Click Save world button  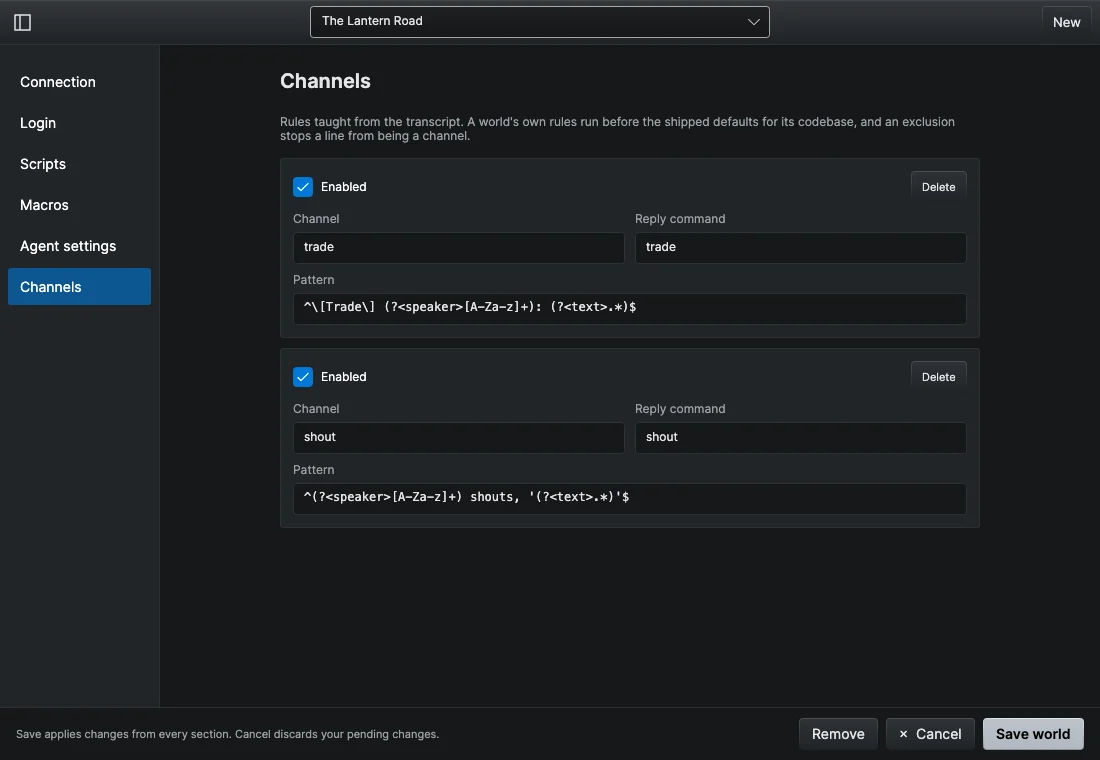(x=1033, y=734)
